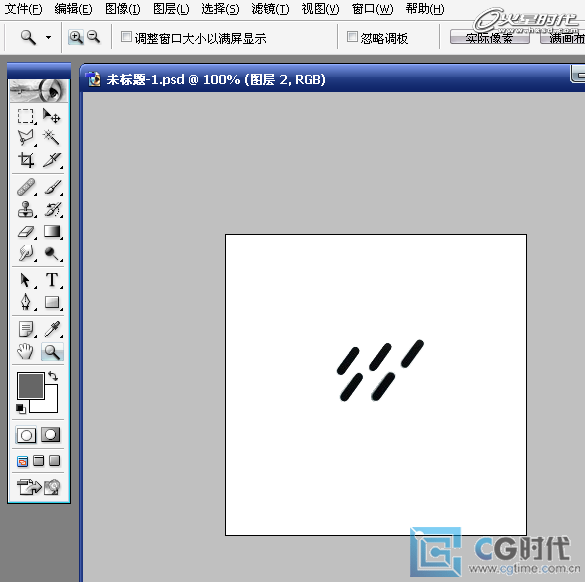
Task: Select the Rectangle shape tool
Action: click(51, 302)
